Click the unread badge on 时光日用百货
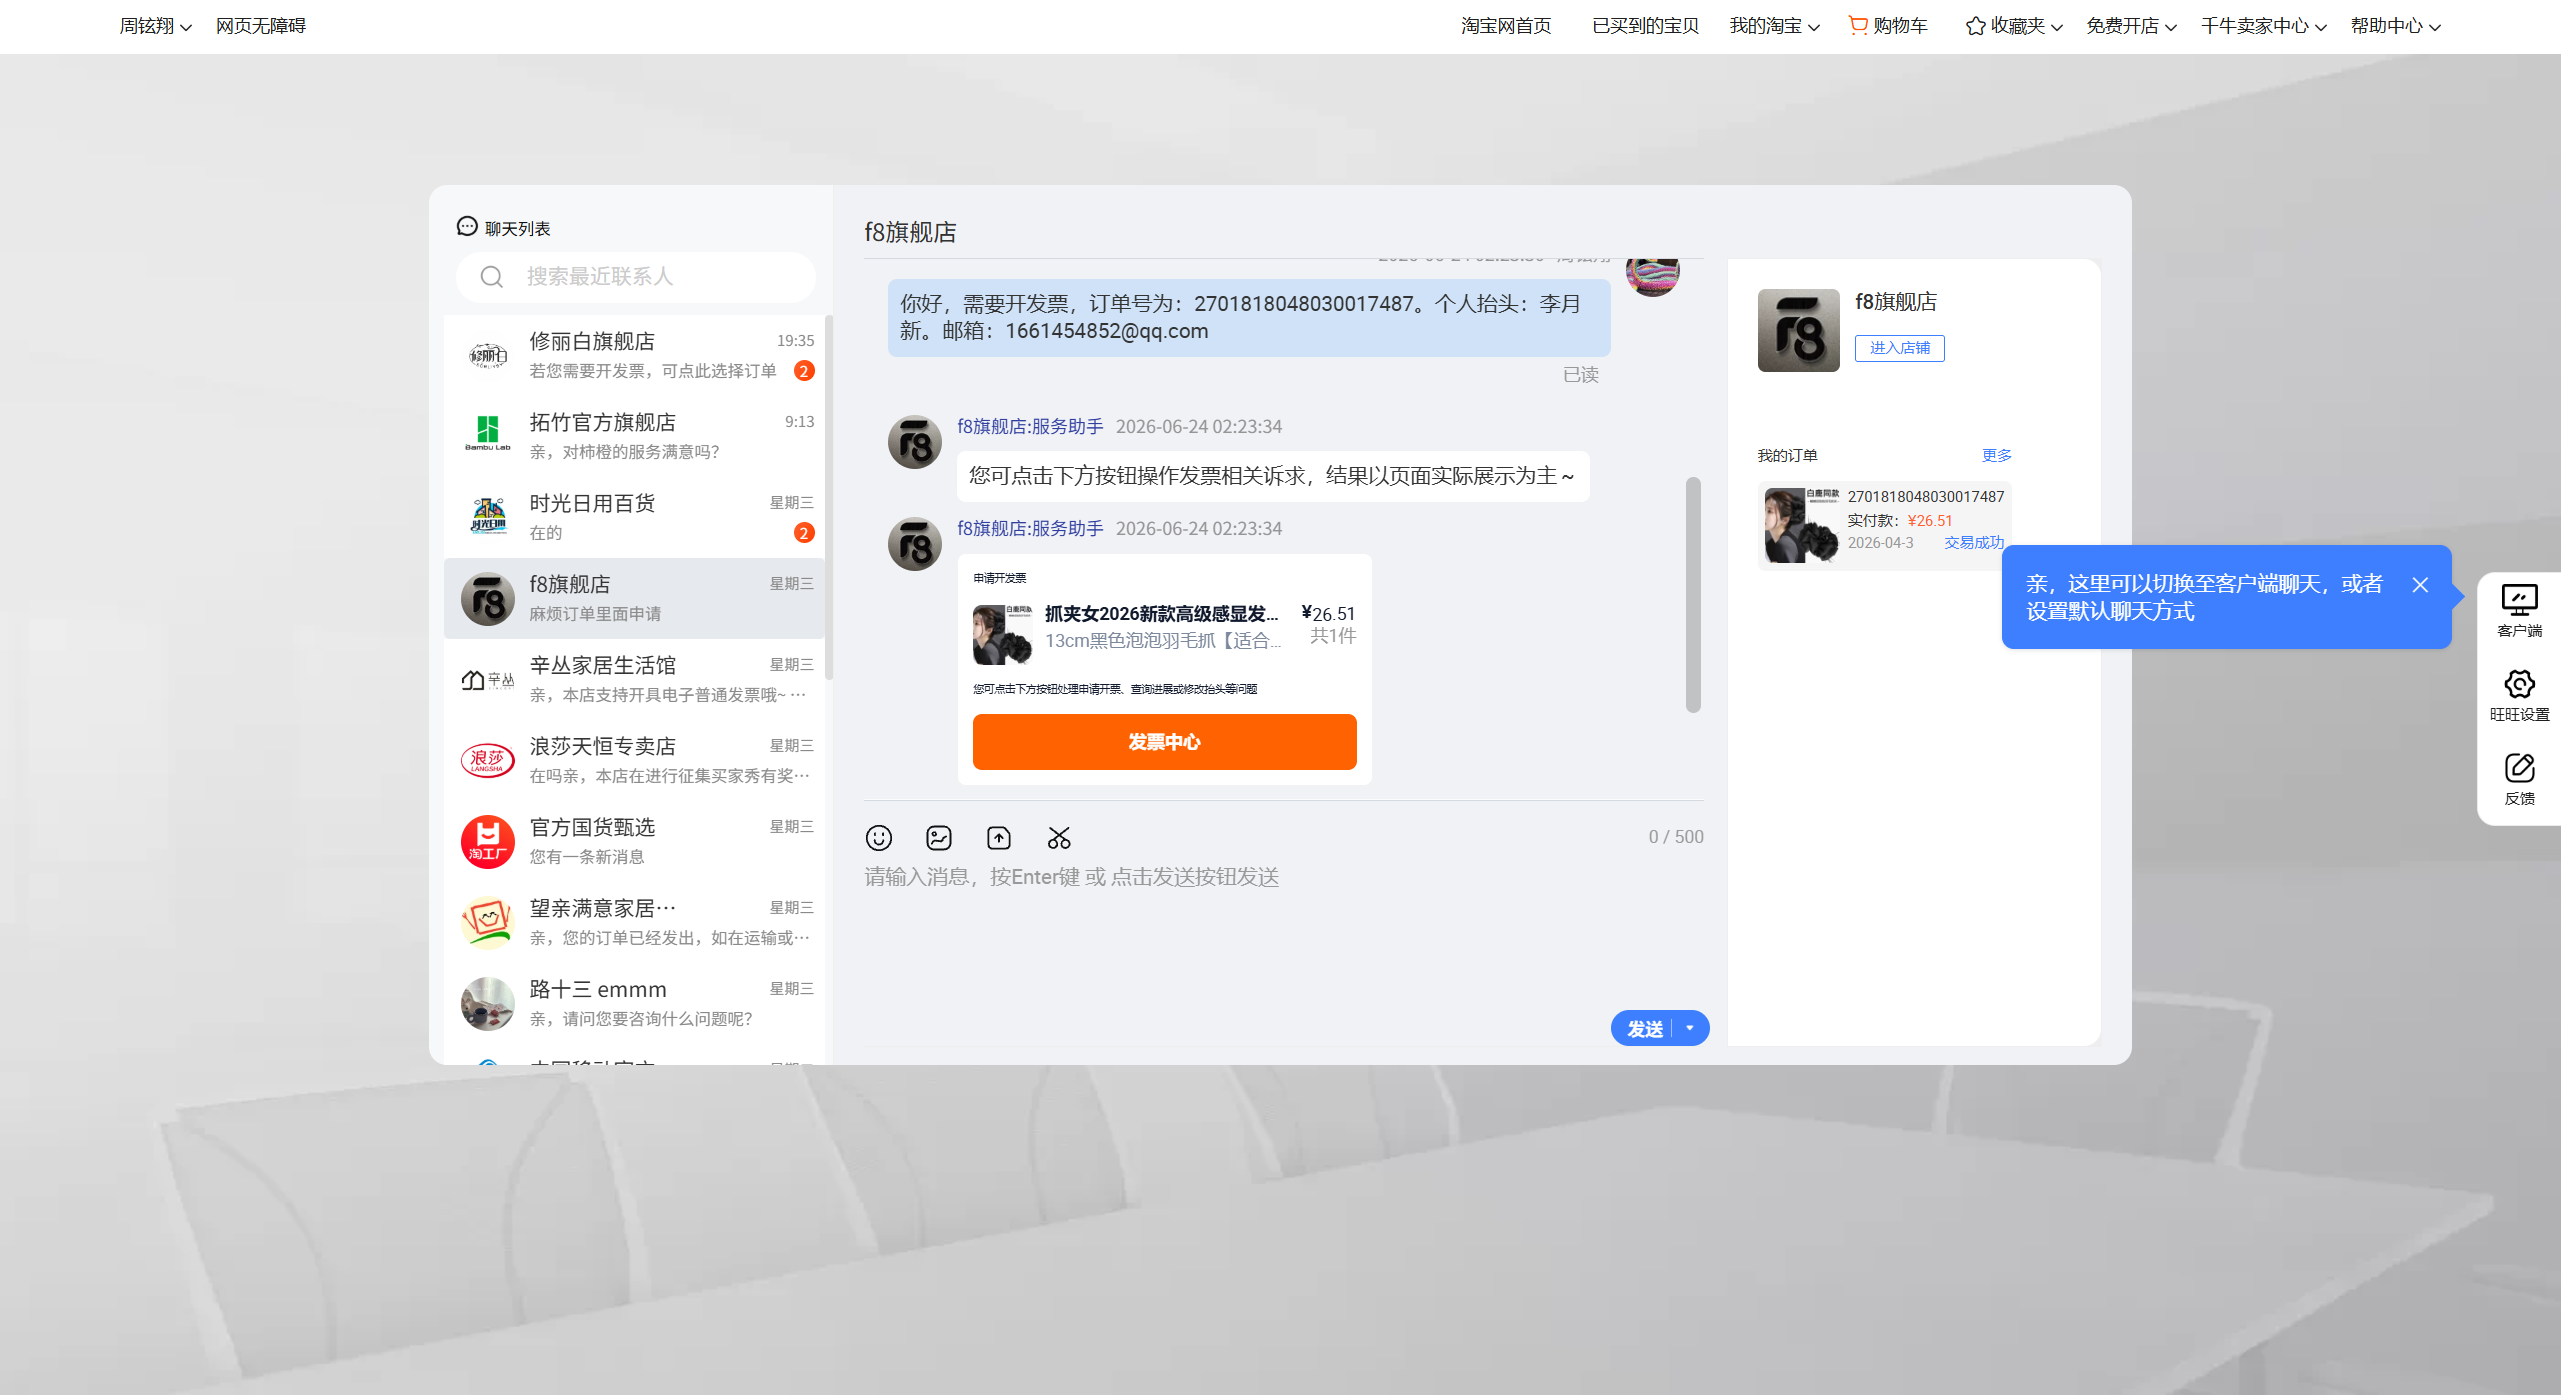This screenshot has width=2561, height=1398. [x=804, y=533]
